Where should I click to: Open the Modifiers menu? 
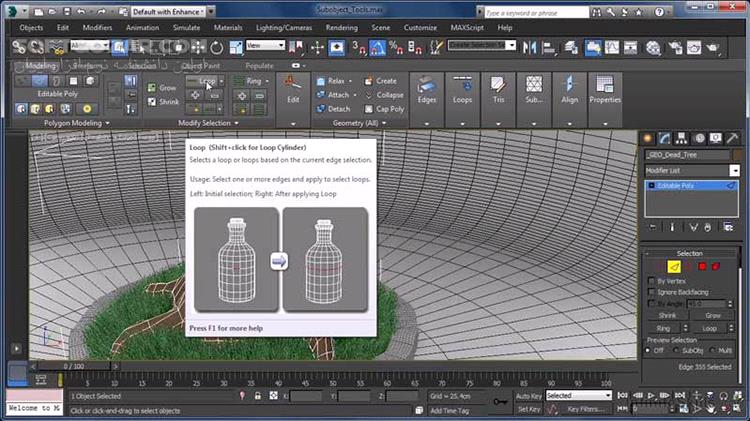97,28
